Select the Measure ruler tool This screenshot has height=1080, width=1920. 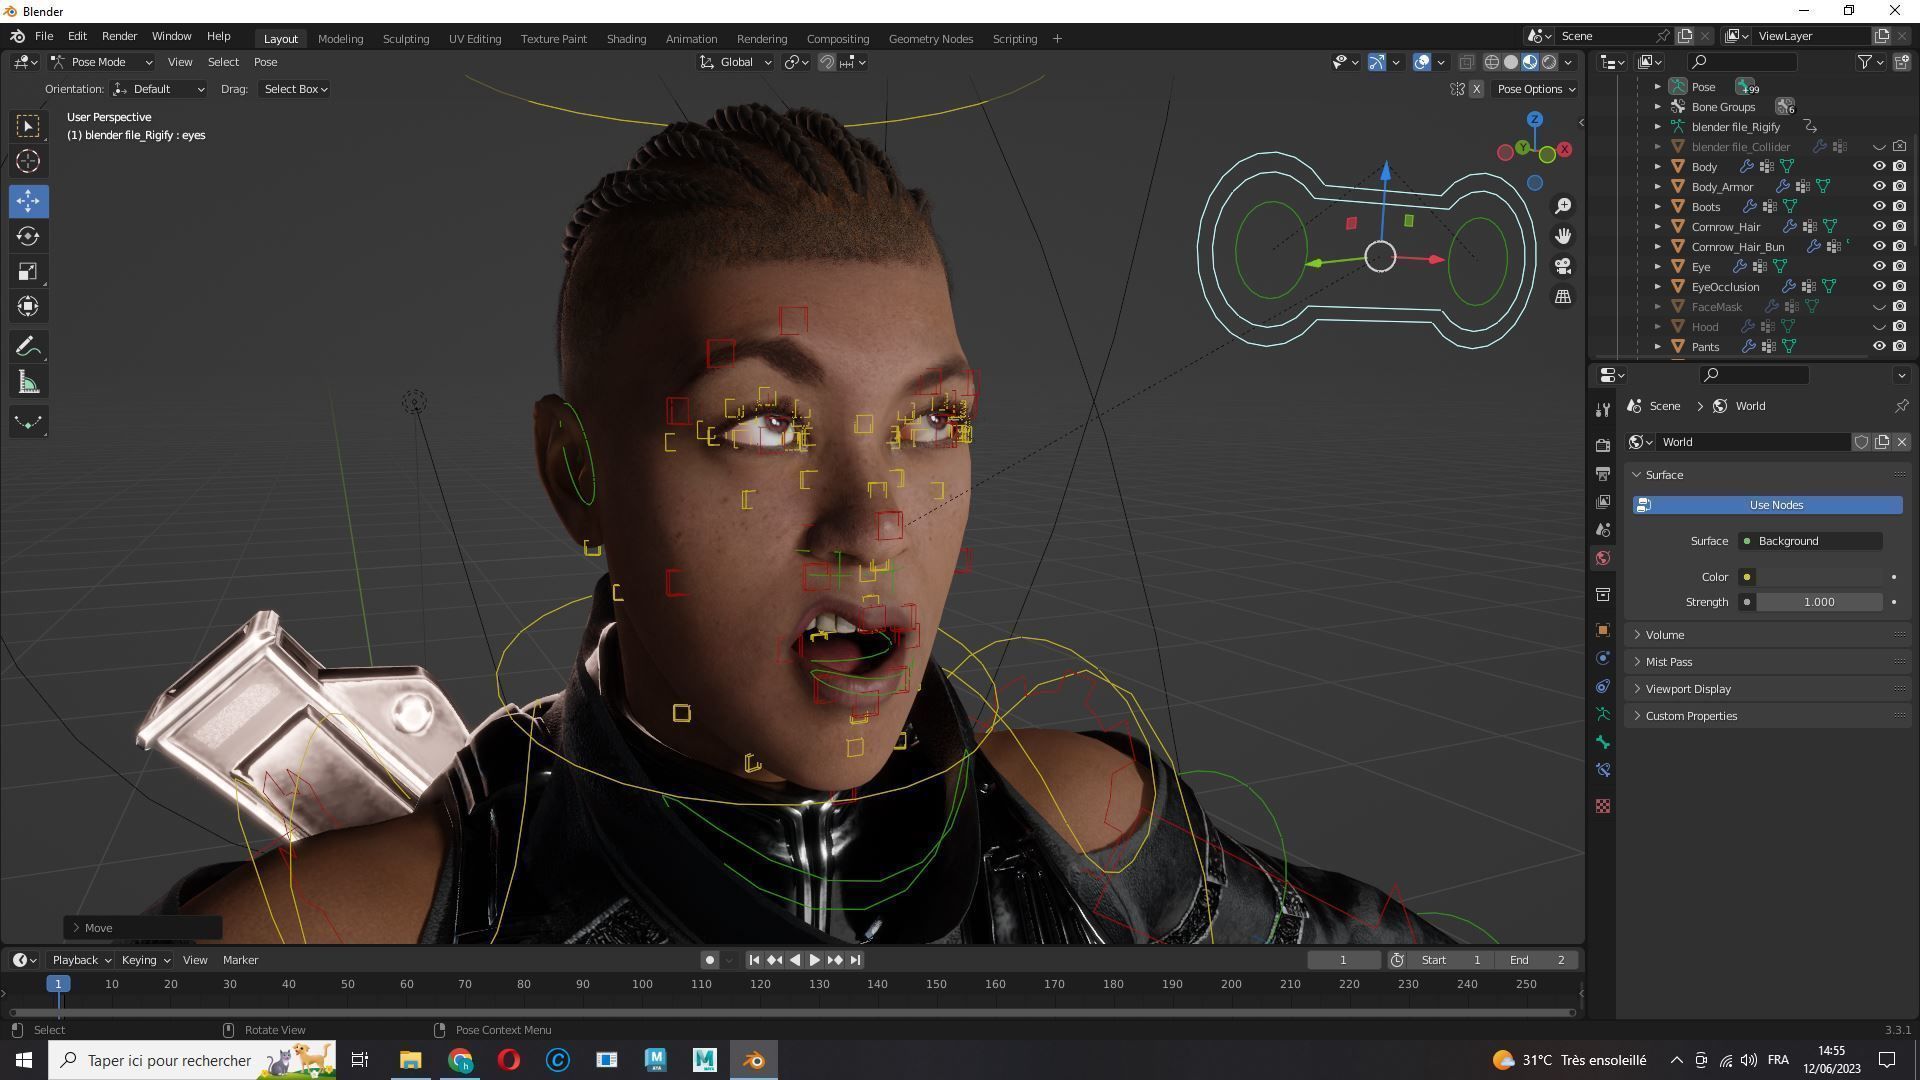pos(28,383)
